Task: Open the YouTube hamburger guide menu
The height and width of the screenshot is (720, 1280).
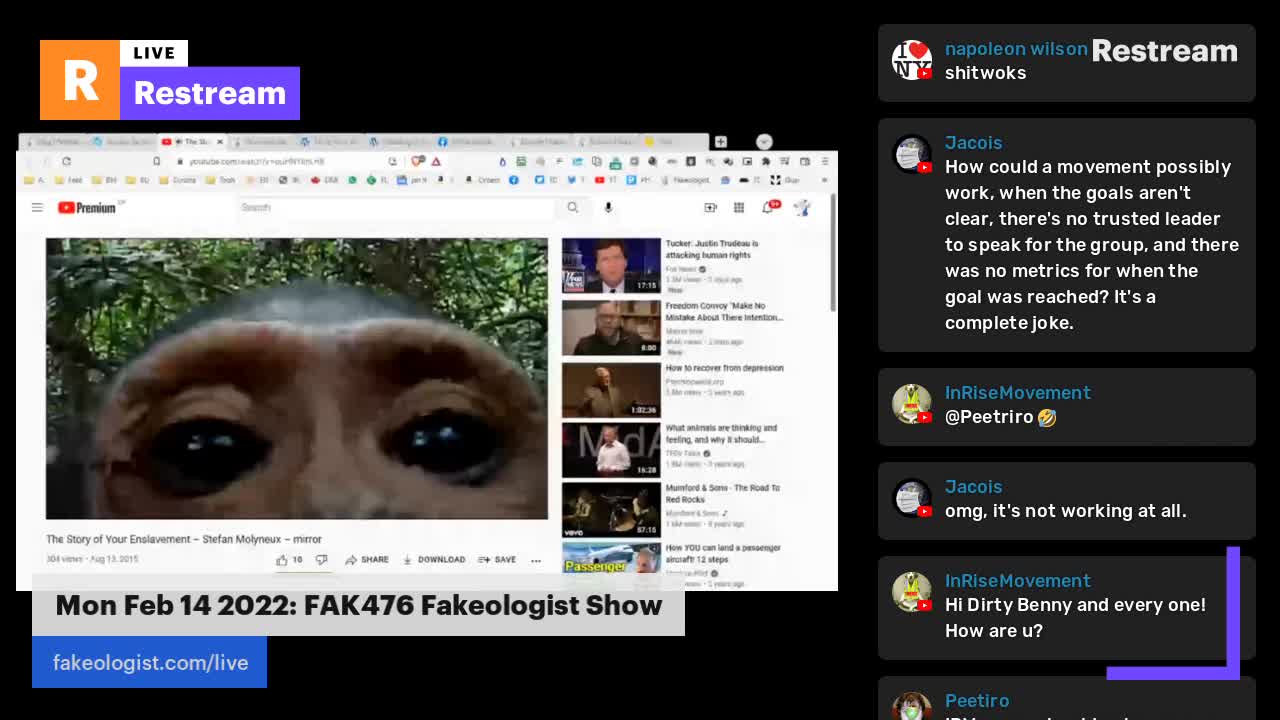Action: (x=37, y=208)
